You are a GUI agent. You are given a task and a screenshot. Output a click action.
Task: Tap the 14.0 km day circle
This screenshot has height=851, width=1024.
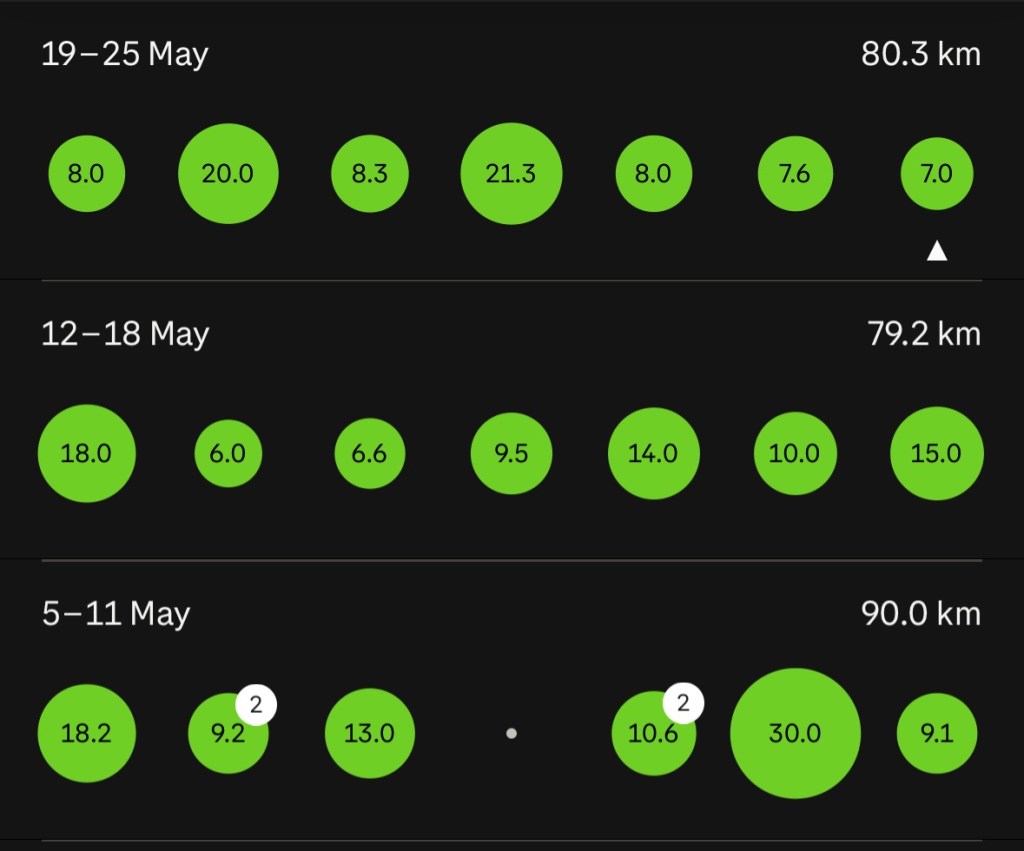pos(653,453)
